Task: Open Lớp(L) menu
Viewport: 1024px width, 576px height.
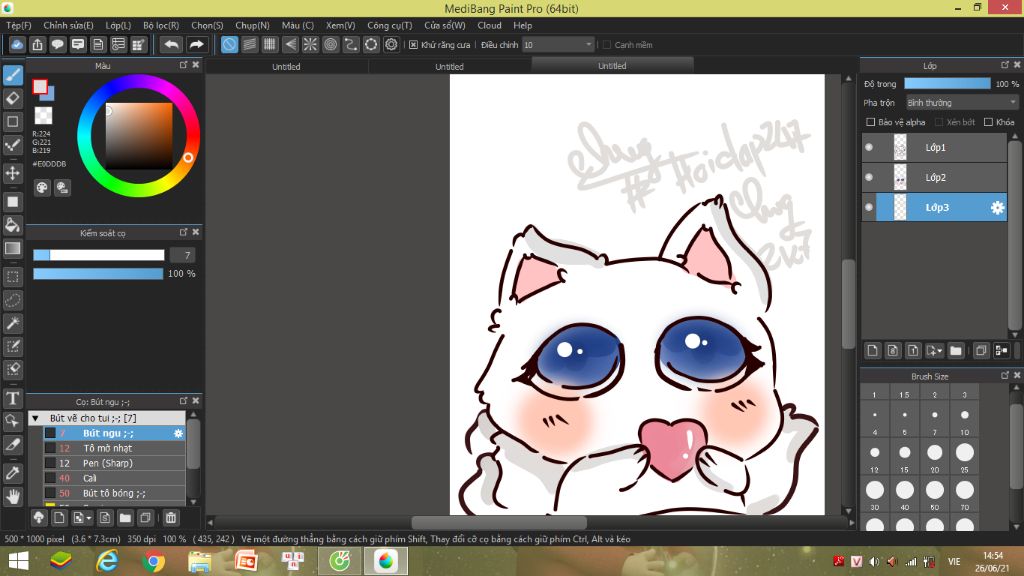Action: [x=118, y=25]
